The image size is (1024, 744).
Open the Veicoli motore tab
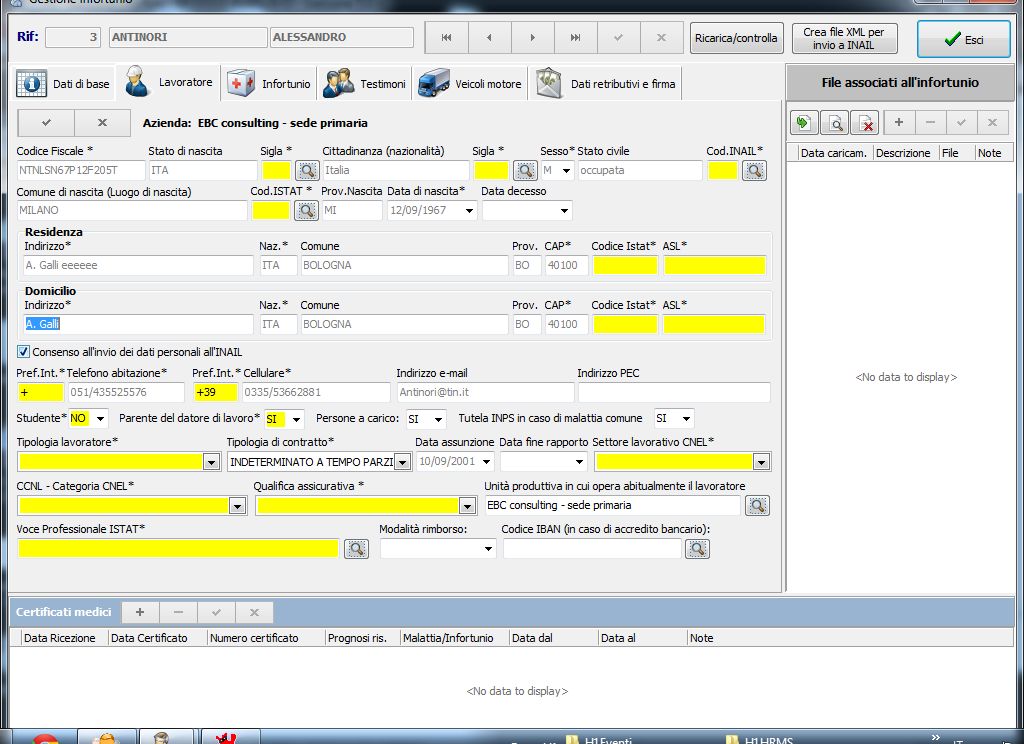470,84
